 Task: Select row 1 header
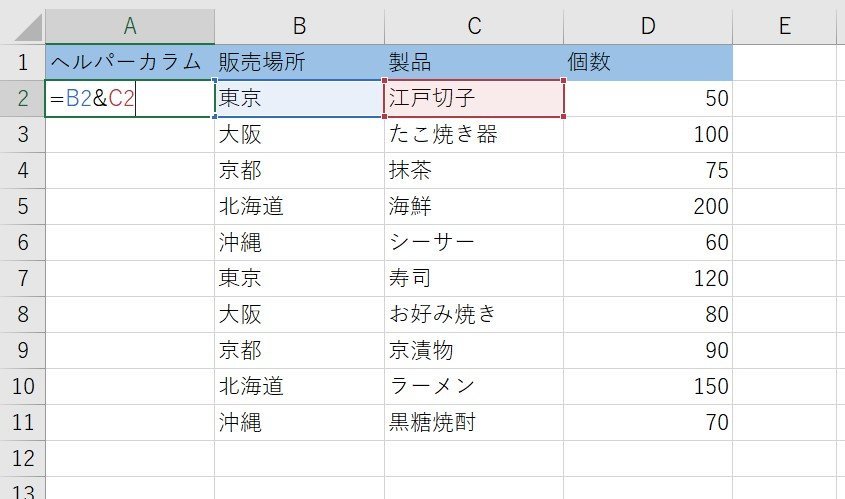[x=23, y=63]
